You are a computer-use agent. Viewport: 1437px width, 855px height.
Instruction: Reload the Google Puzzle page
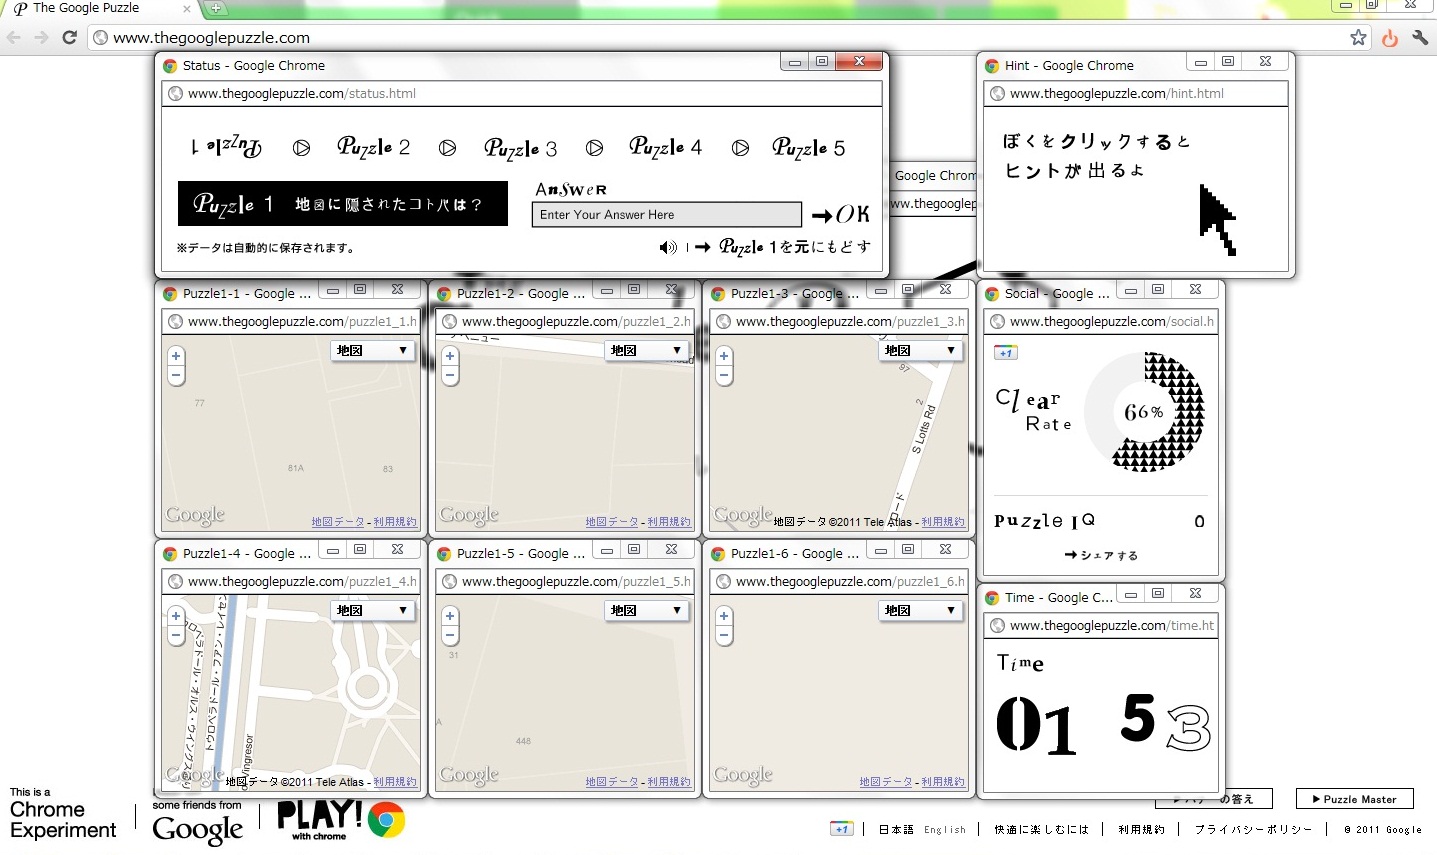pyautogui.click(x=69, y=37)
